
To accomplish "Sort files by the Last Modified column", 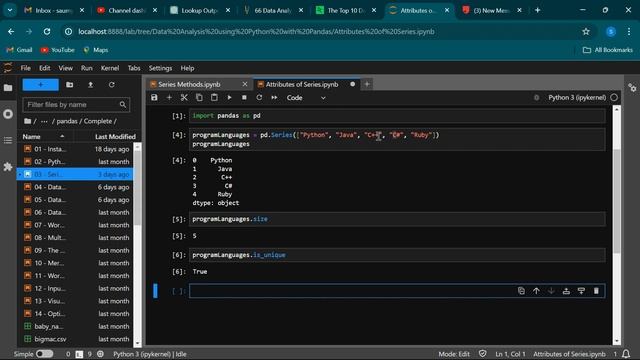I will click(x=115, y=137).
